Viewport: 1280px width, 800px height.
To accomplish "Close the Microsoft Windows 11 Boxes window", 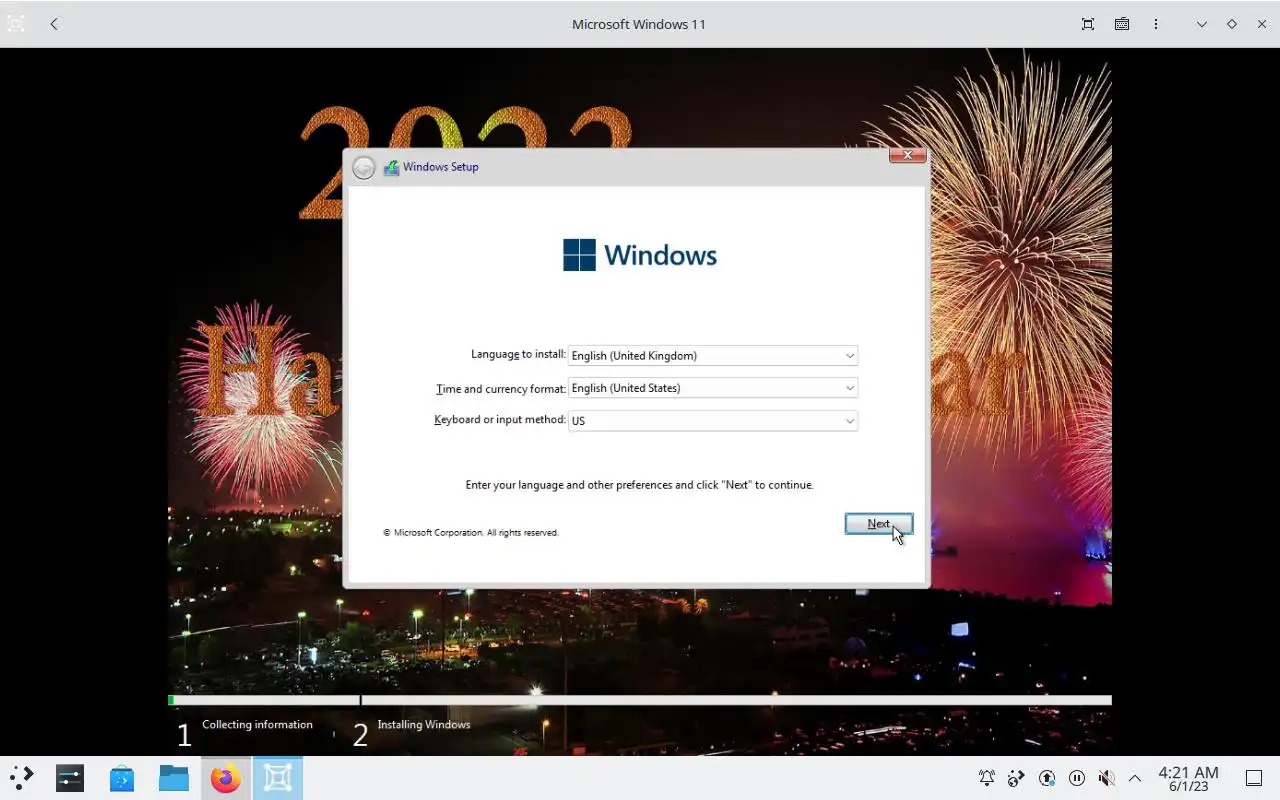I will click(x=1262, y=24).
